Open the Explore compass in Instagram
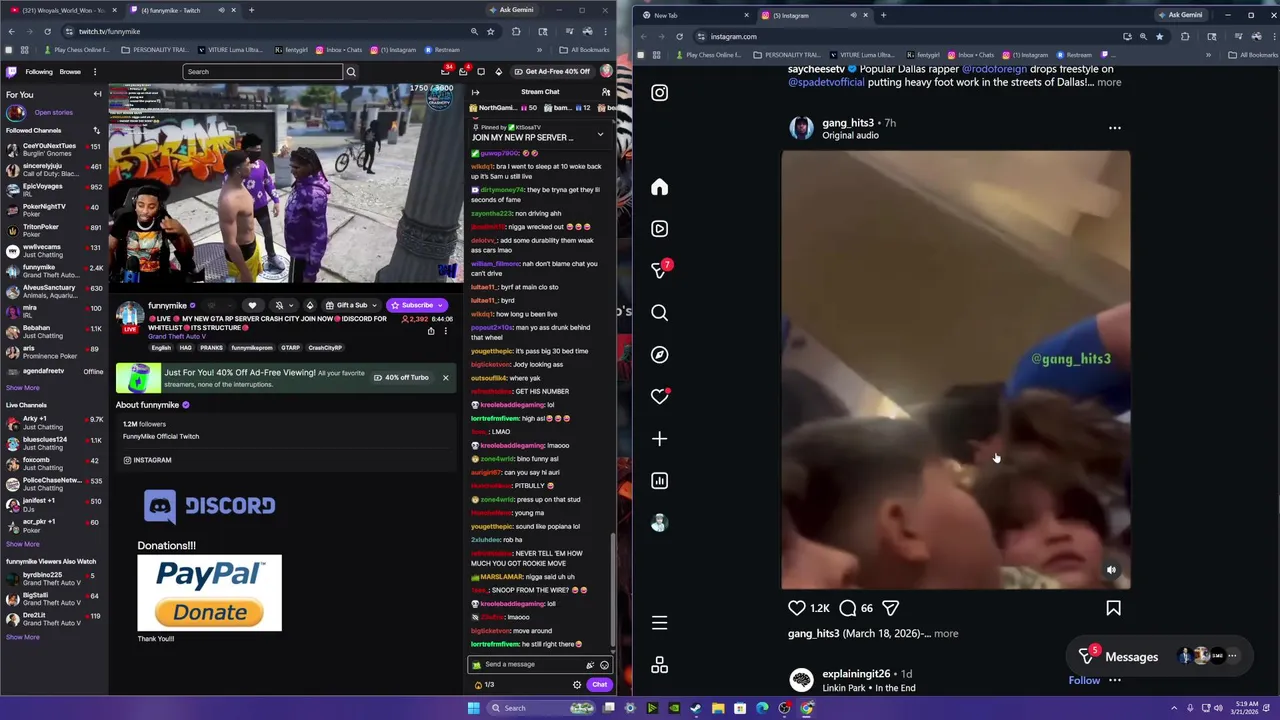This screenshot has height=720, width=1280. click(x=659, y=355)
